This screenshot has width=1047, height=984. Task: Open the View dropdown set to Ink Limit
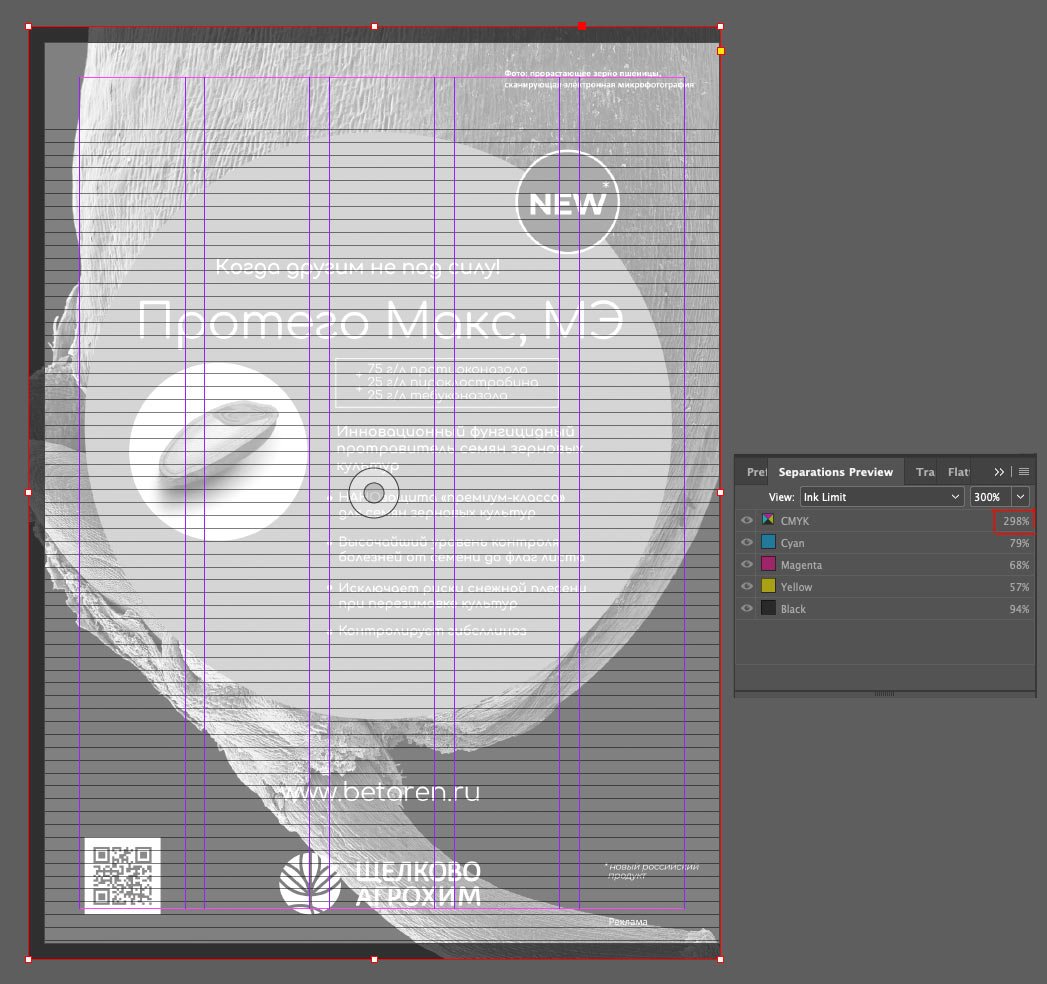point(882,497)
